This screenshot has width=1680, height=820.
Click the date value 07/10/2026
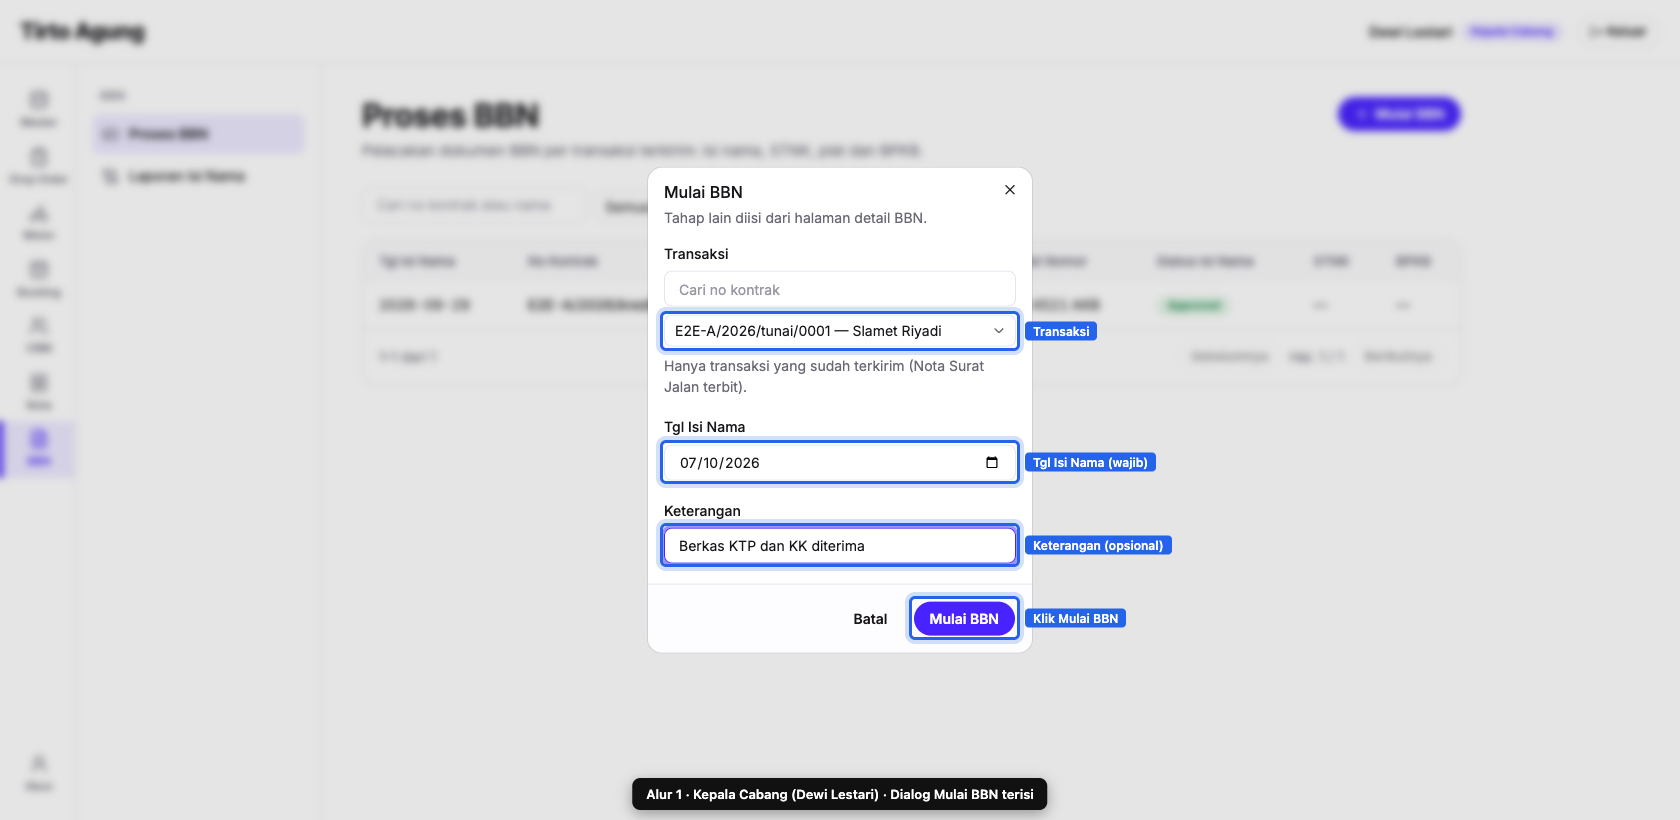(720, 463)
